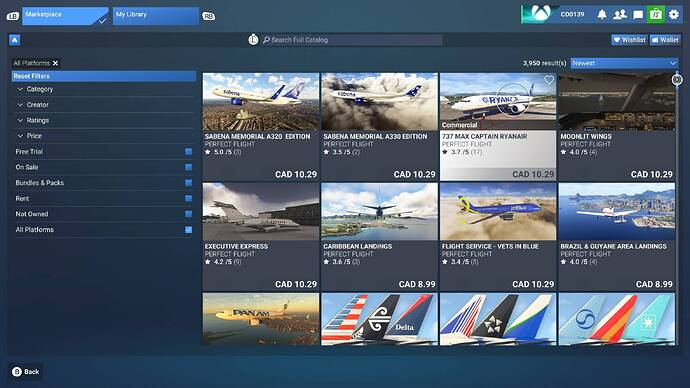Expand the Creator filter
This screenshot has height=388, width=690.
(104, 105)
